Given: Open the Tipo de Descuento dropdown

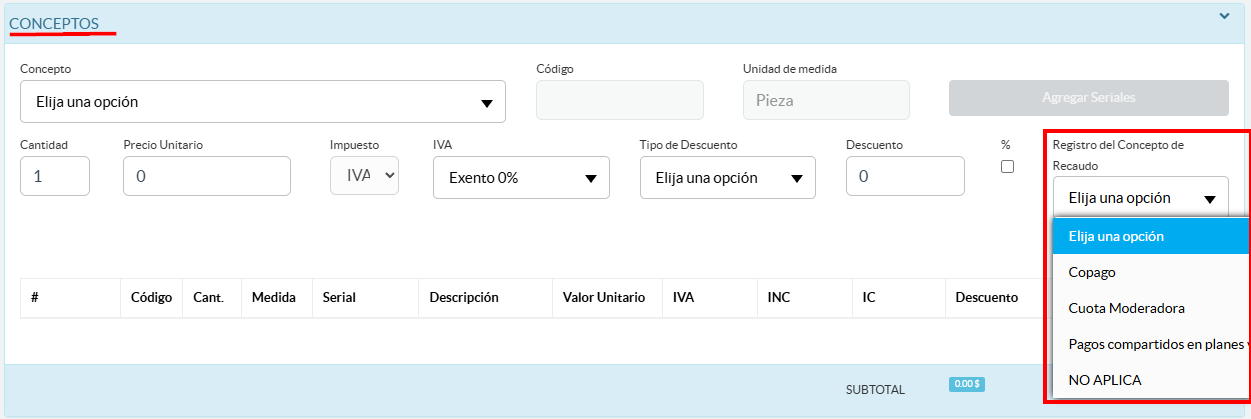Looking at the screenshot, I should click(x=727, y=178).
